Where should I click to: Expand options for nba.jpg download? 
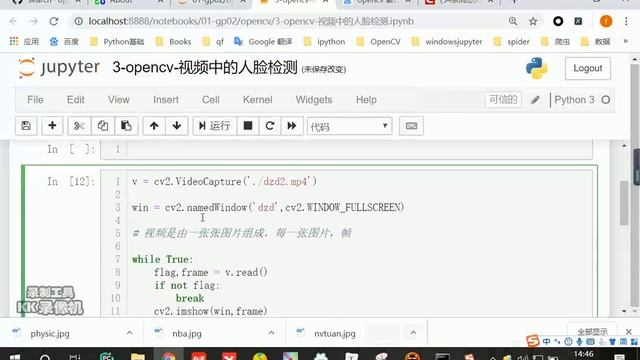point(271,333)
